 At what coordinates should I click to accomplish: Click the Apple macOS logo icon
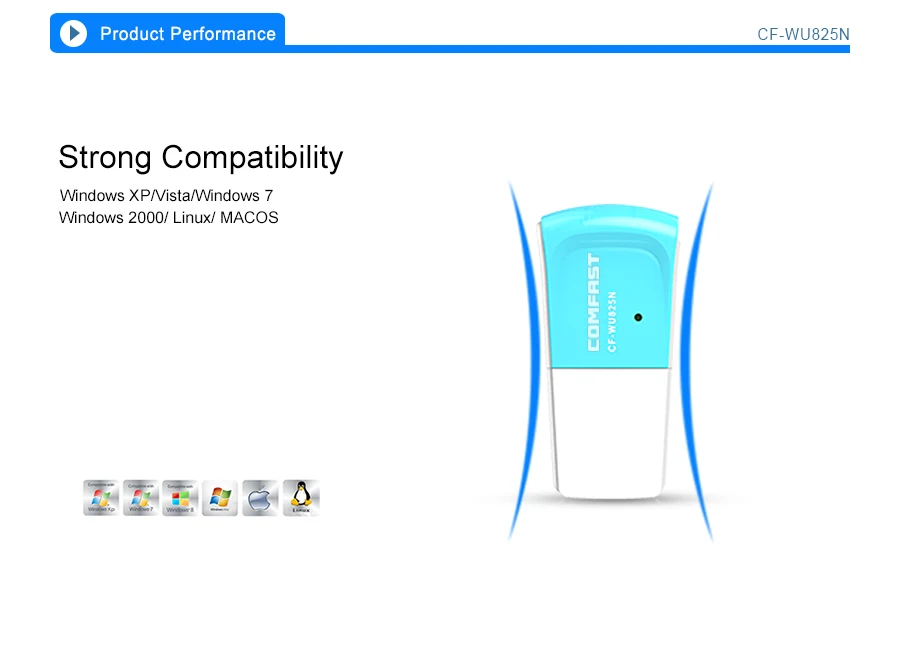click(x=260, y=498)
